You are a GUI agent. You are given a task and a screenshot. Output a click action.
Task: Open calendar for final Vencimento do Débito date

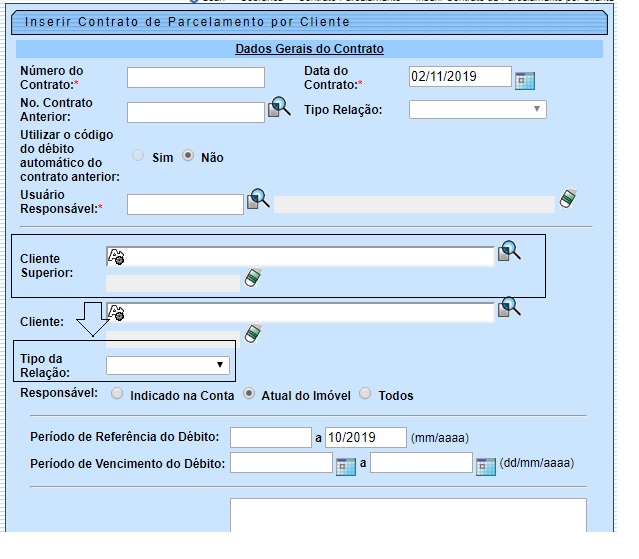coord(486,465)
